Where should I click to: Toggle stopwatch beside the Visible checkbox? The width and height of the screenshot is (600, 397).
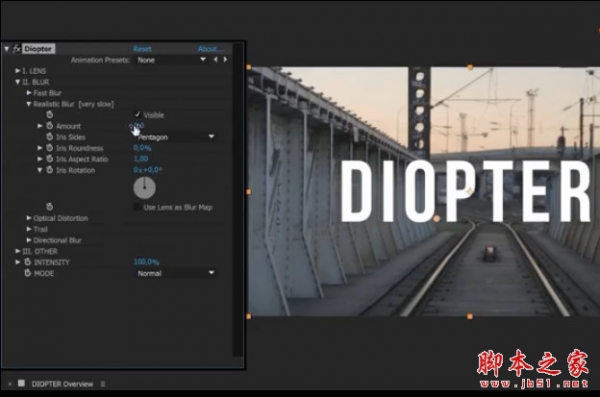point(49,114)
